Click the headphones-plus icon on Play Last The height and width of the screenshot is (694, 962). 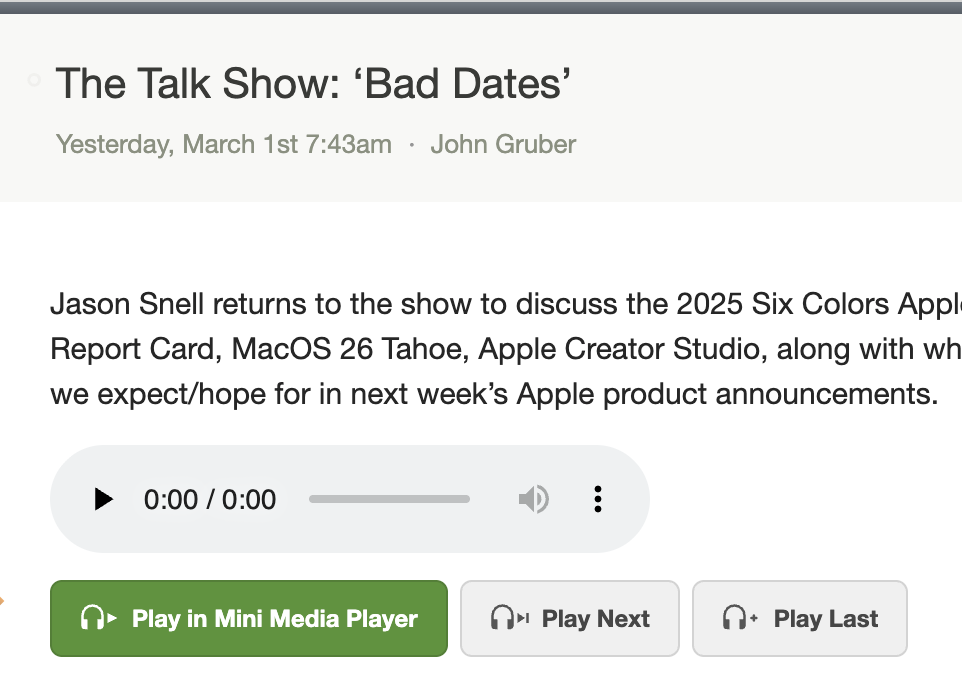coord(740,619)
